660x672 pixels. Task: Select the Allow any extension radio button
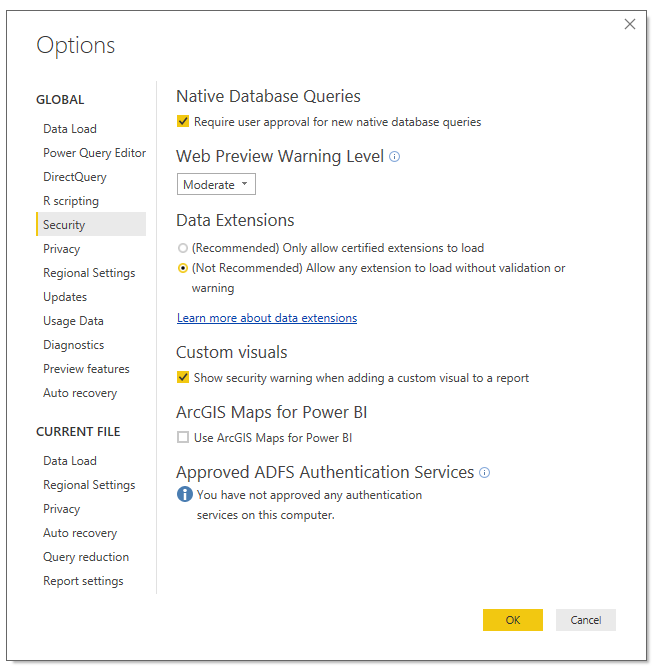pyautogui.click(x=183, y=268)
